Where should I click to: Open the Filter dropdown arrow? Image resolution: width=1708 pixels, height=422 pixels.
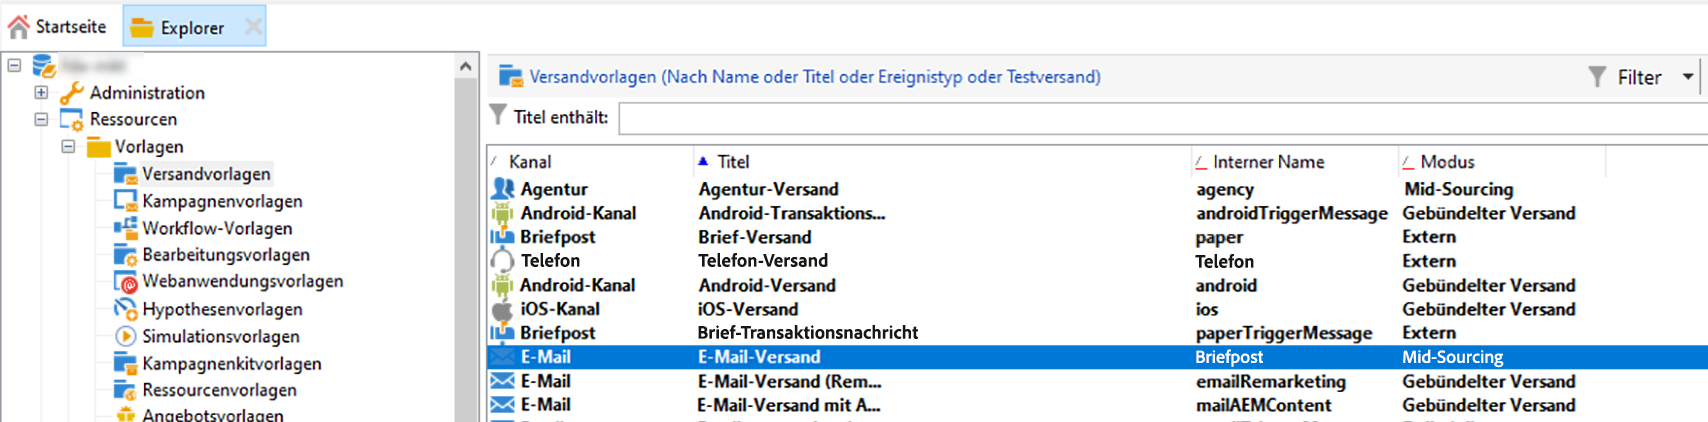pyautogui.click(x=1688, y=77)
